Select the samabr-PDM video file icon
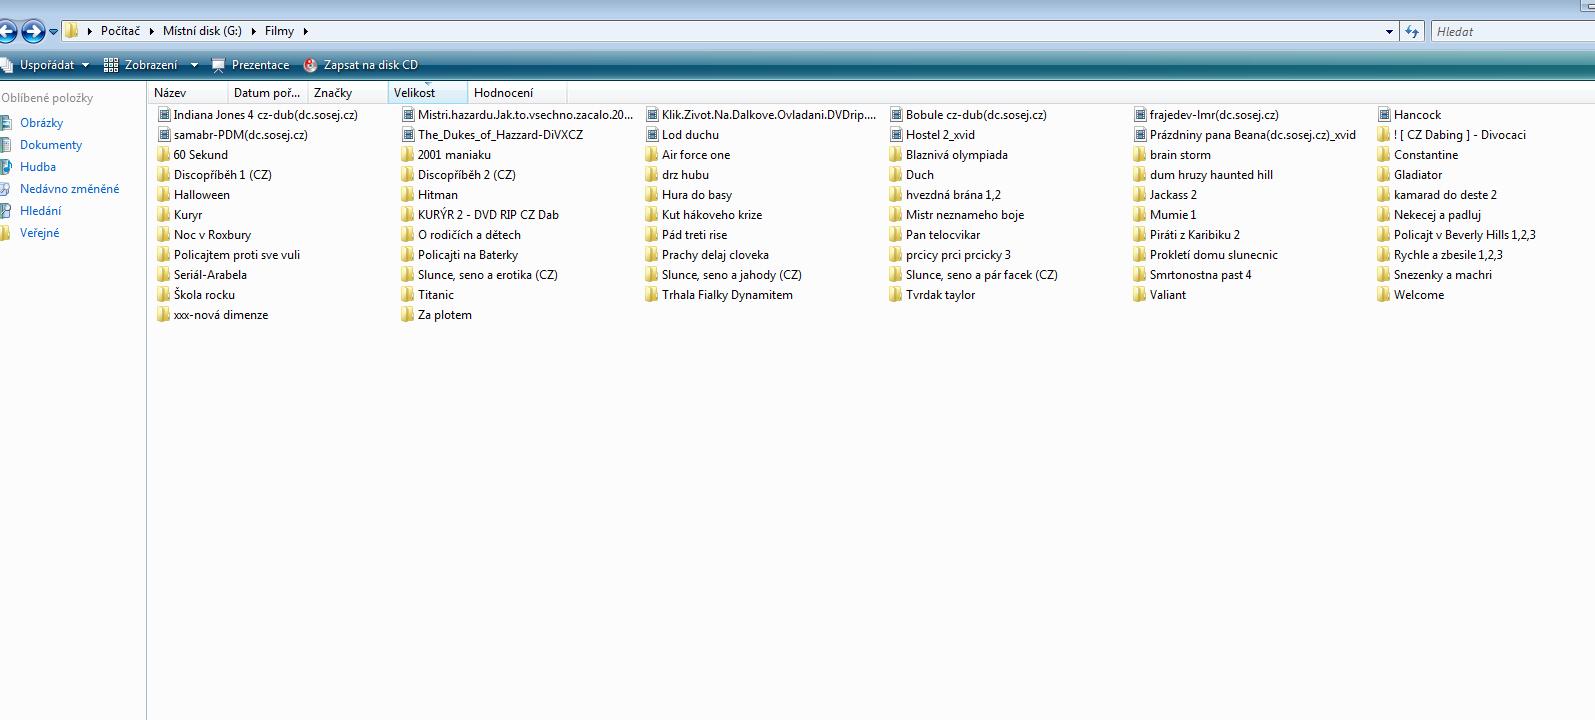 pyautogui.click(x=164, y=135)
